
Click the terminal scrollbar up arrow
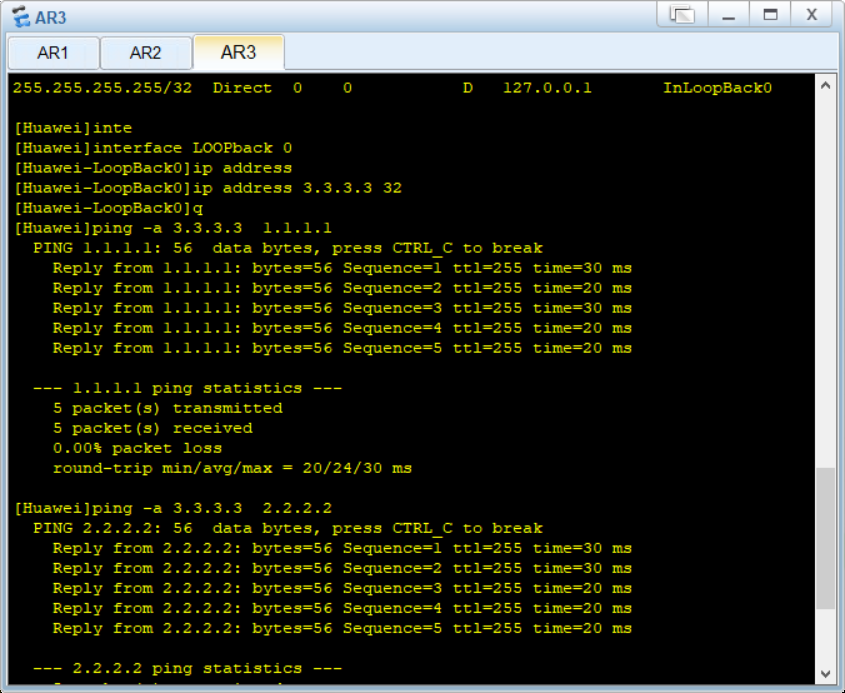[x=825, y=85]
